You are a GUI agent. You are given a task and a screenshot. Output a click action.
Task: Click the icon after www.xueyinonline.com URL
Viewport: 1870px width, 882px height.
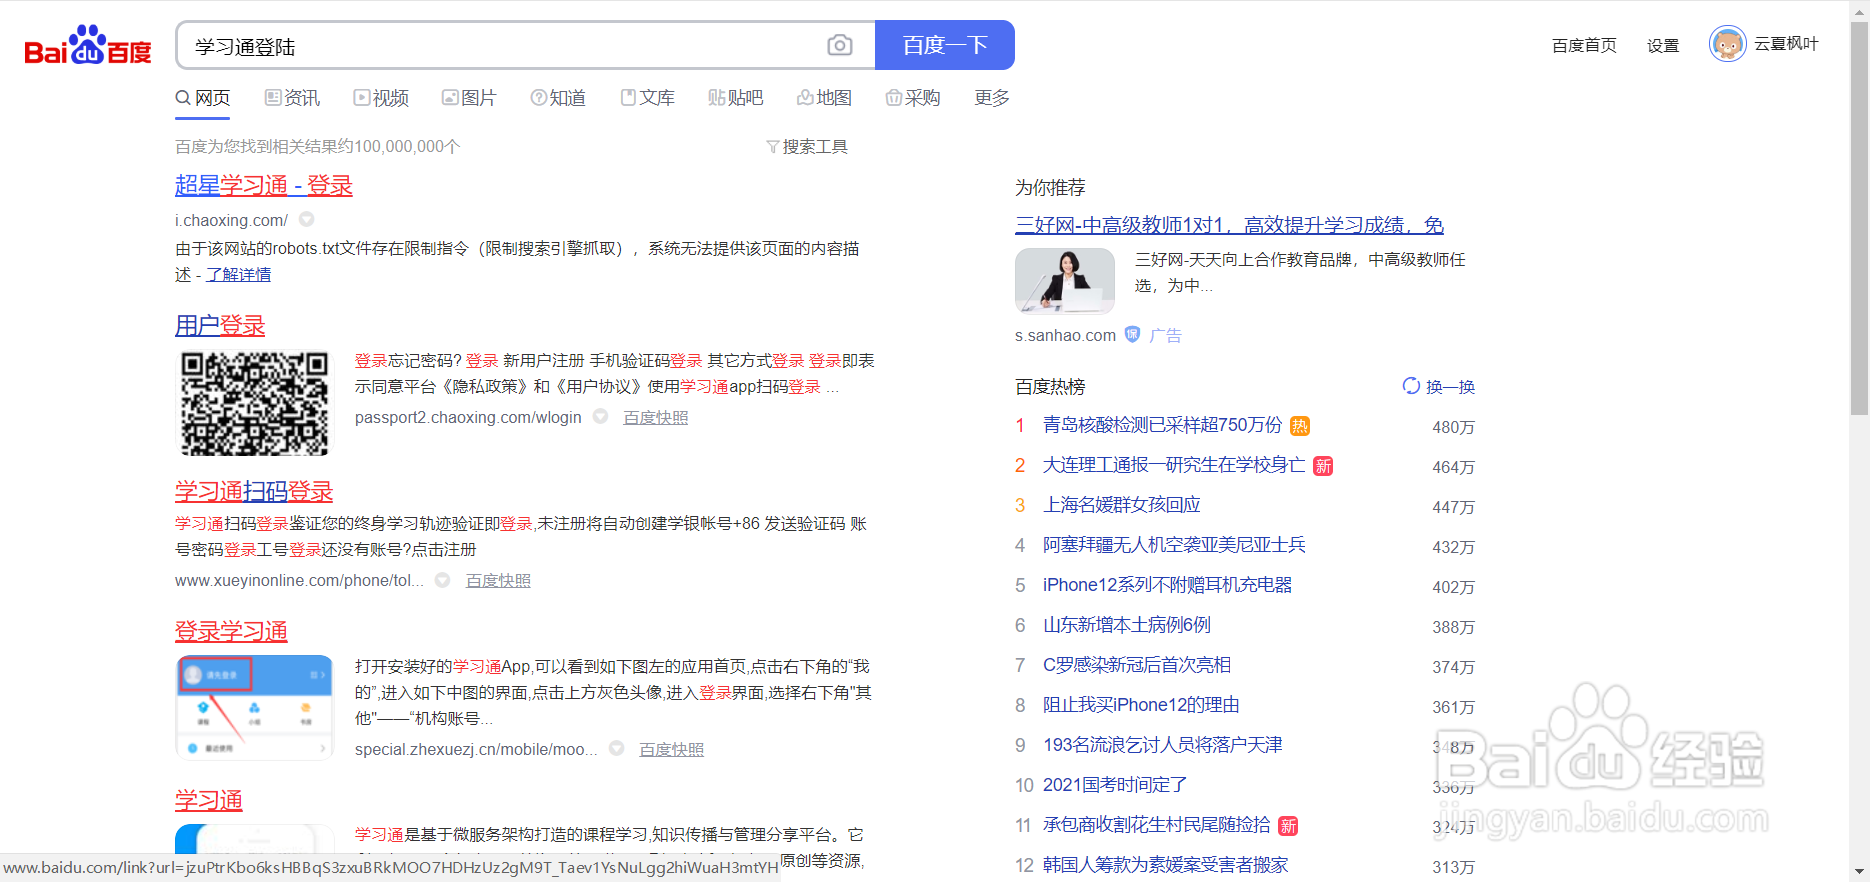(442, 580)
